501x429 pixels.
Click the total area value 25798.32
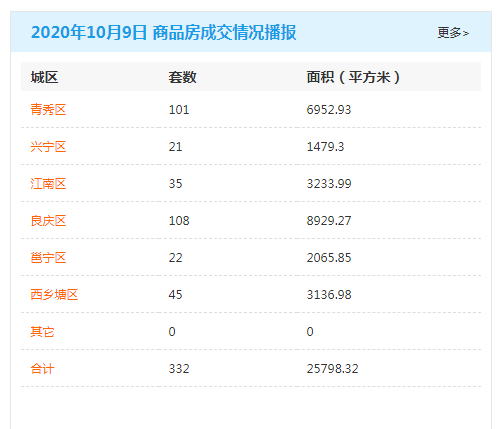332,369
